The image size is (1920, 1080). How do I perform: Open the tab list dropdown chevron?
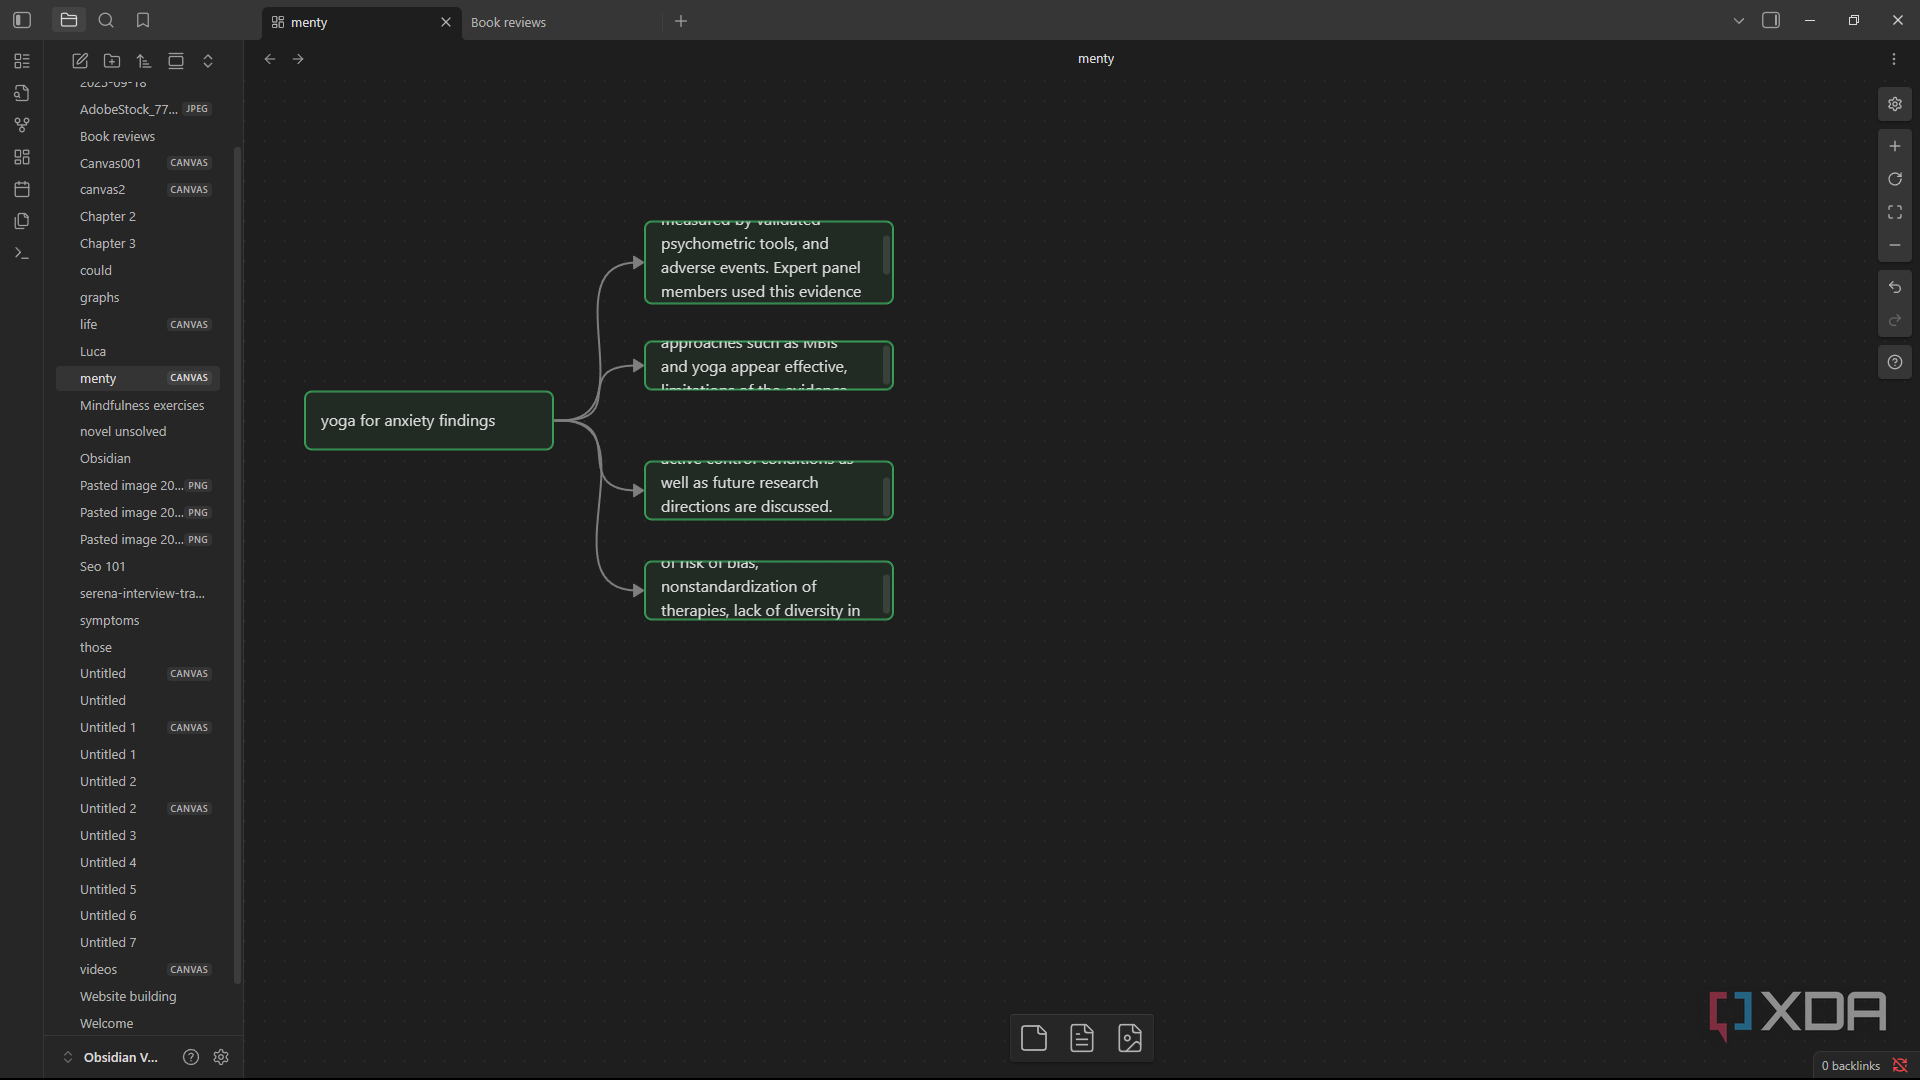click(1739, 20)
